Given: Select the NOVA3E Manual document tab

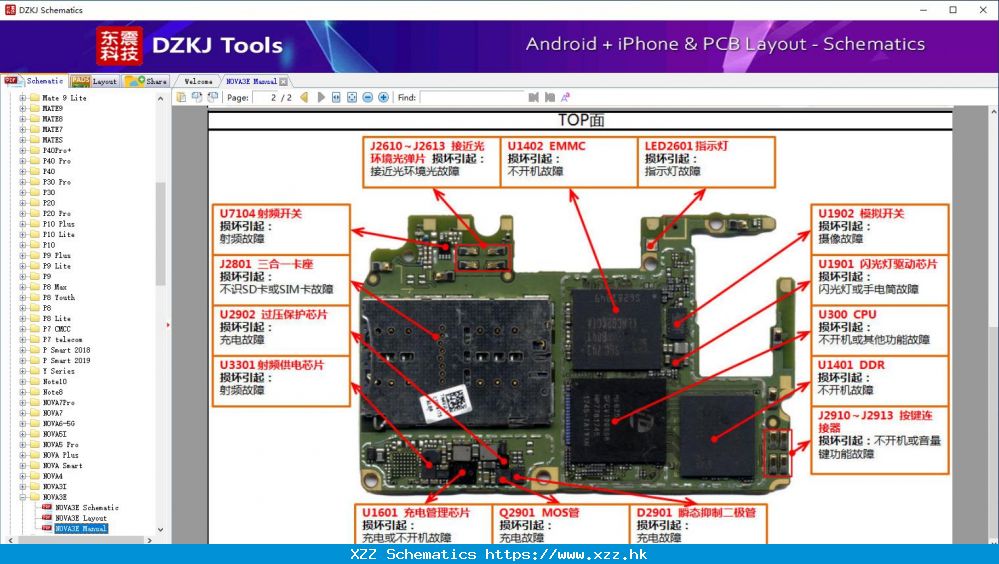Looking at the screenshot, I should click(x=251, y=82).
